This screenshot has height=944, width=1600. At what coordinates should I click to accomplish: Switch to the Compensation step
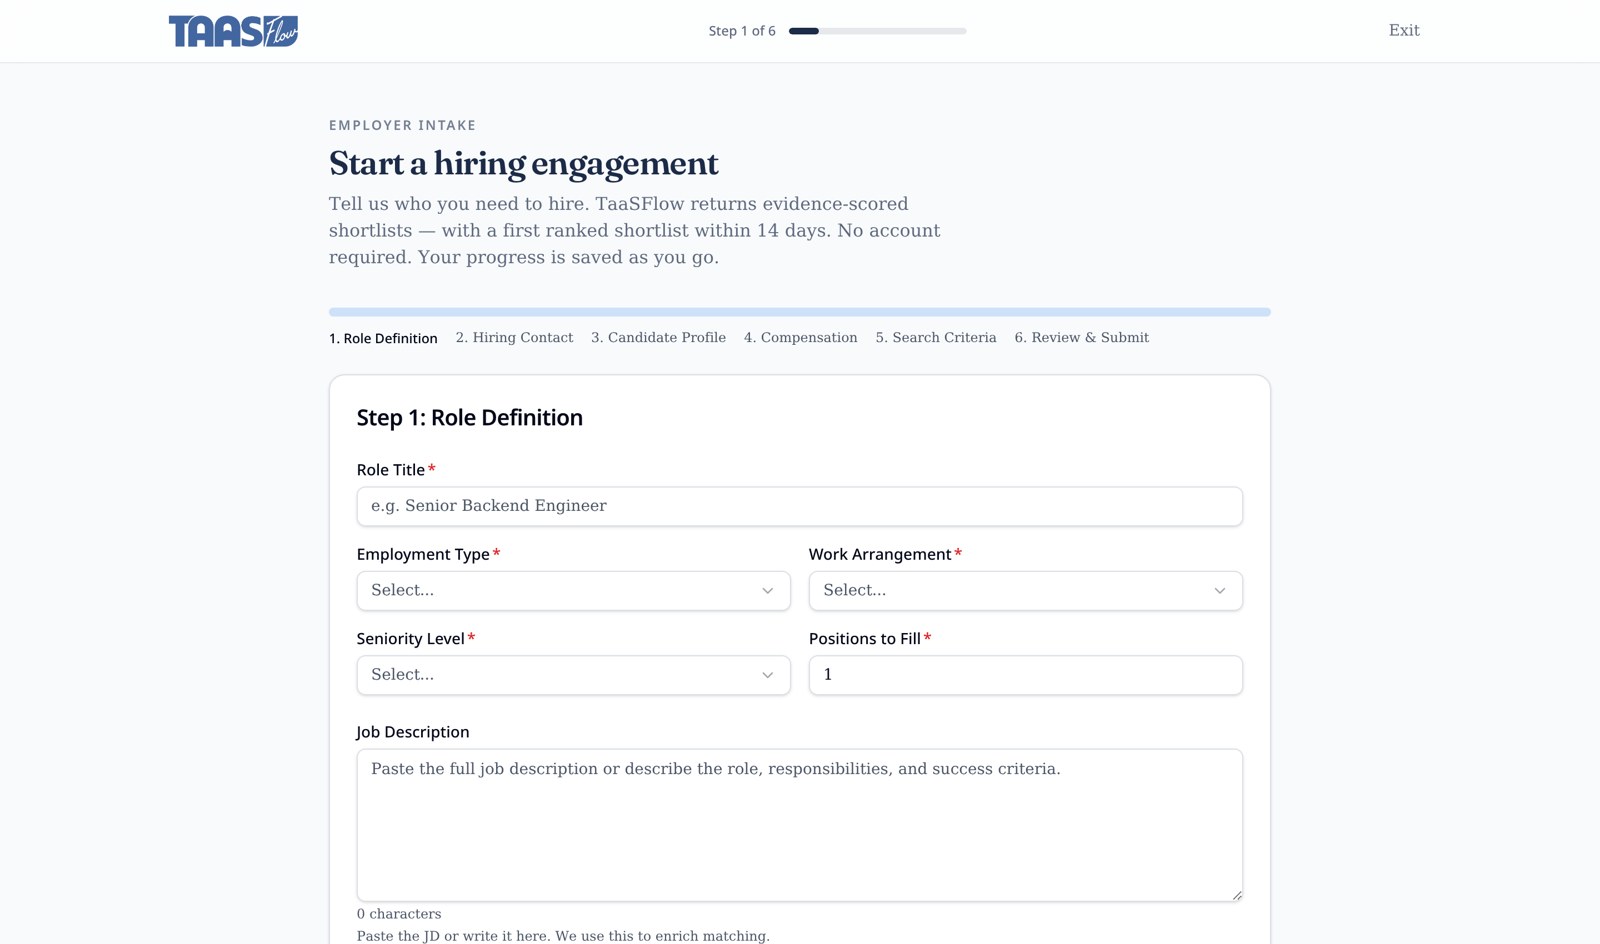coord(800,338)
